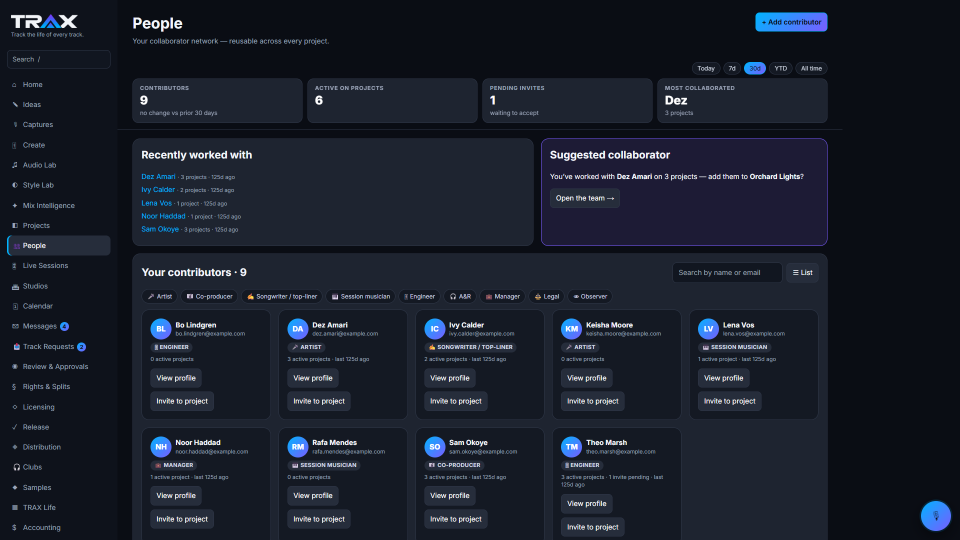The height and width of the screenshot is (540, 960).
Task: Filter contributors by Observer role
Action: click(x=590, y=296)
